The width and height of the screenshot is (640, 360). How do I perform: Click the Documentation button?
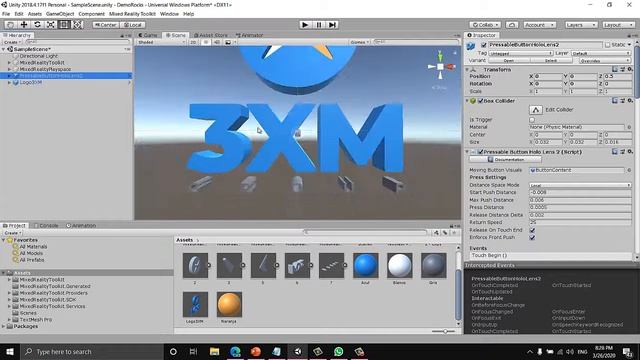[506, 160]
